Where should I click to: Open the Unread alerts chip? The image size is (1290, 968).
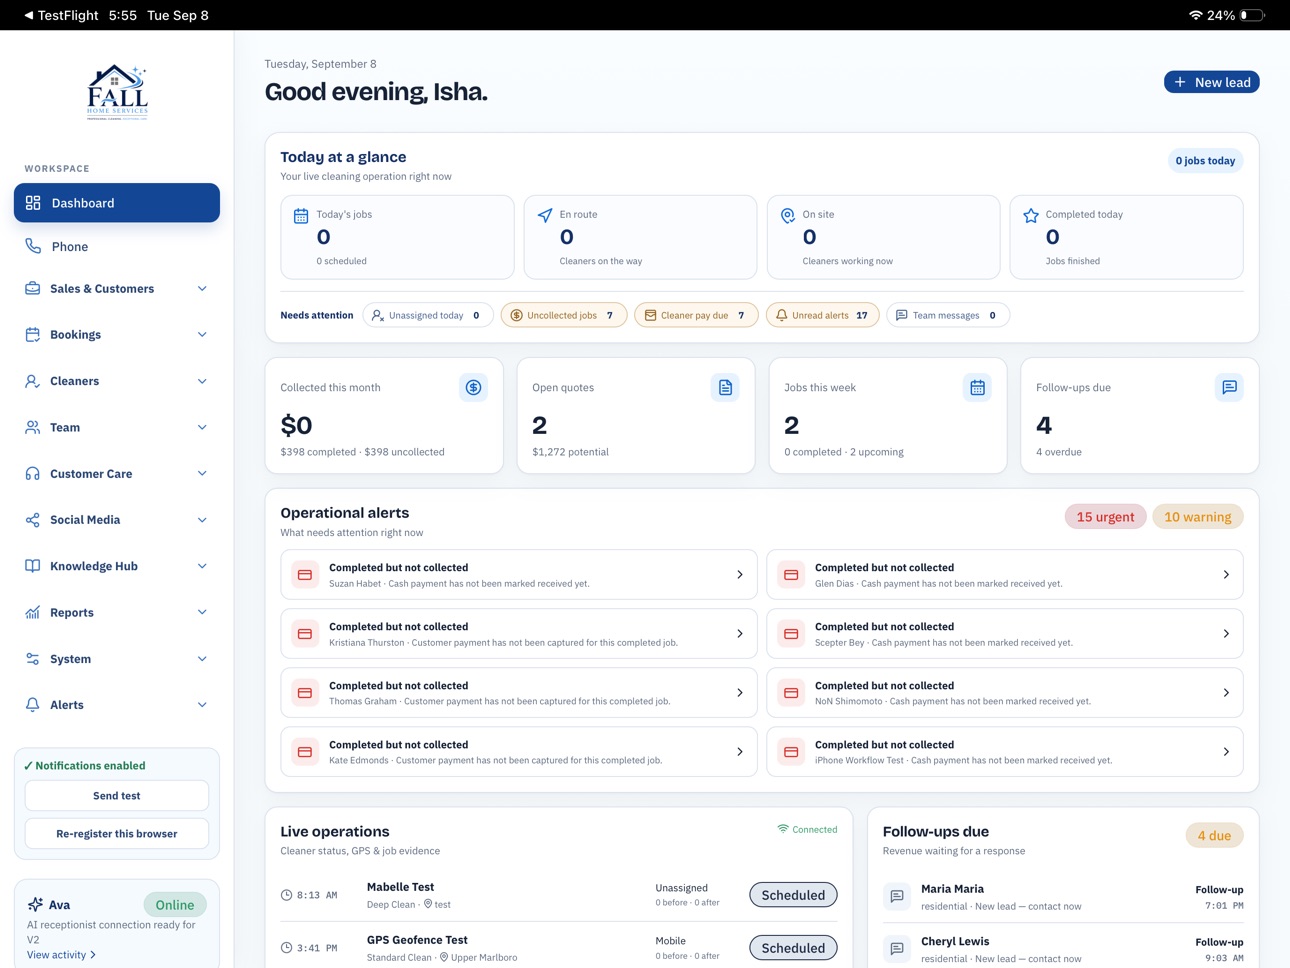pyautogui.click(x=823, y=315)
